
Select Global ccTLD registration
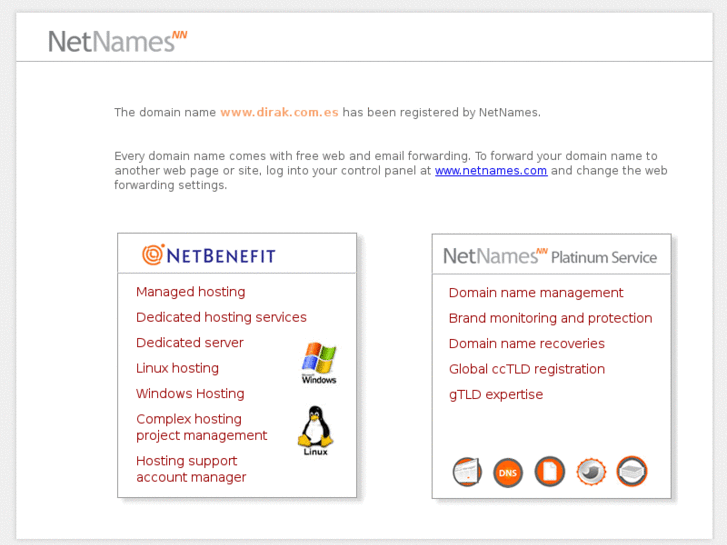point(526,369)
